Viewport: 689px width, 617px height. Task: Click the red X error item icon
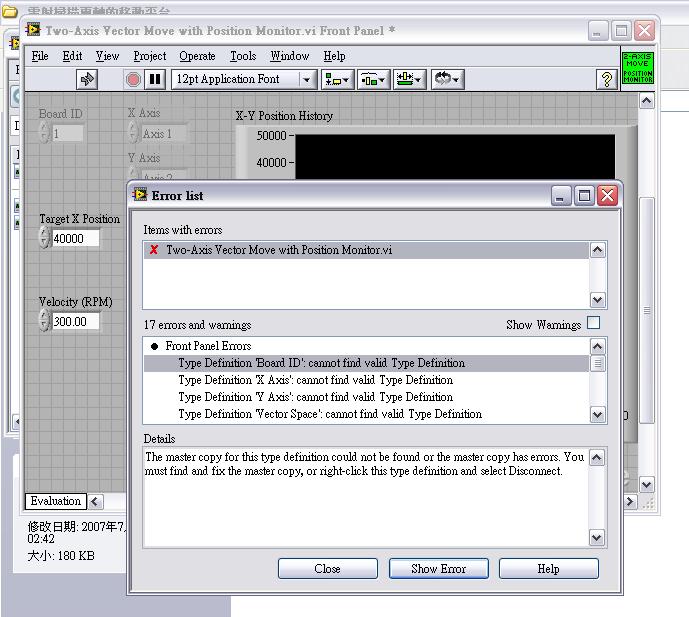click(x=154, y=250)
